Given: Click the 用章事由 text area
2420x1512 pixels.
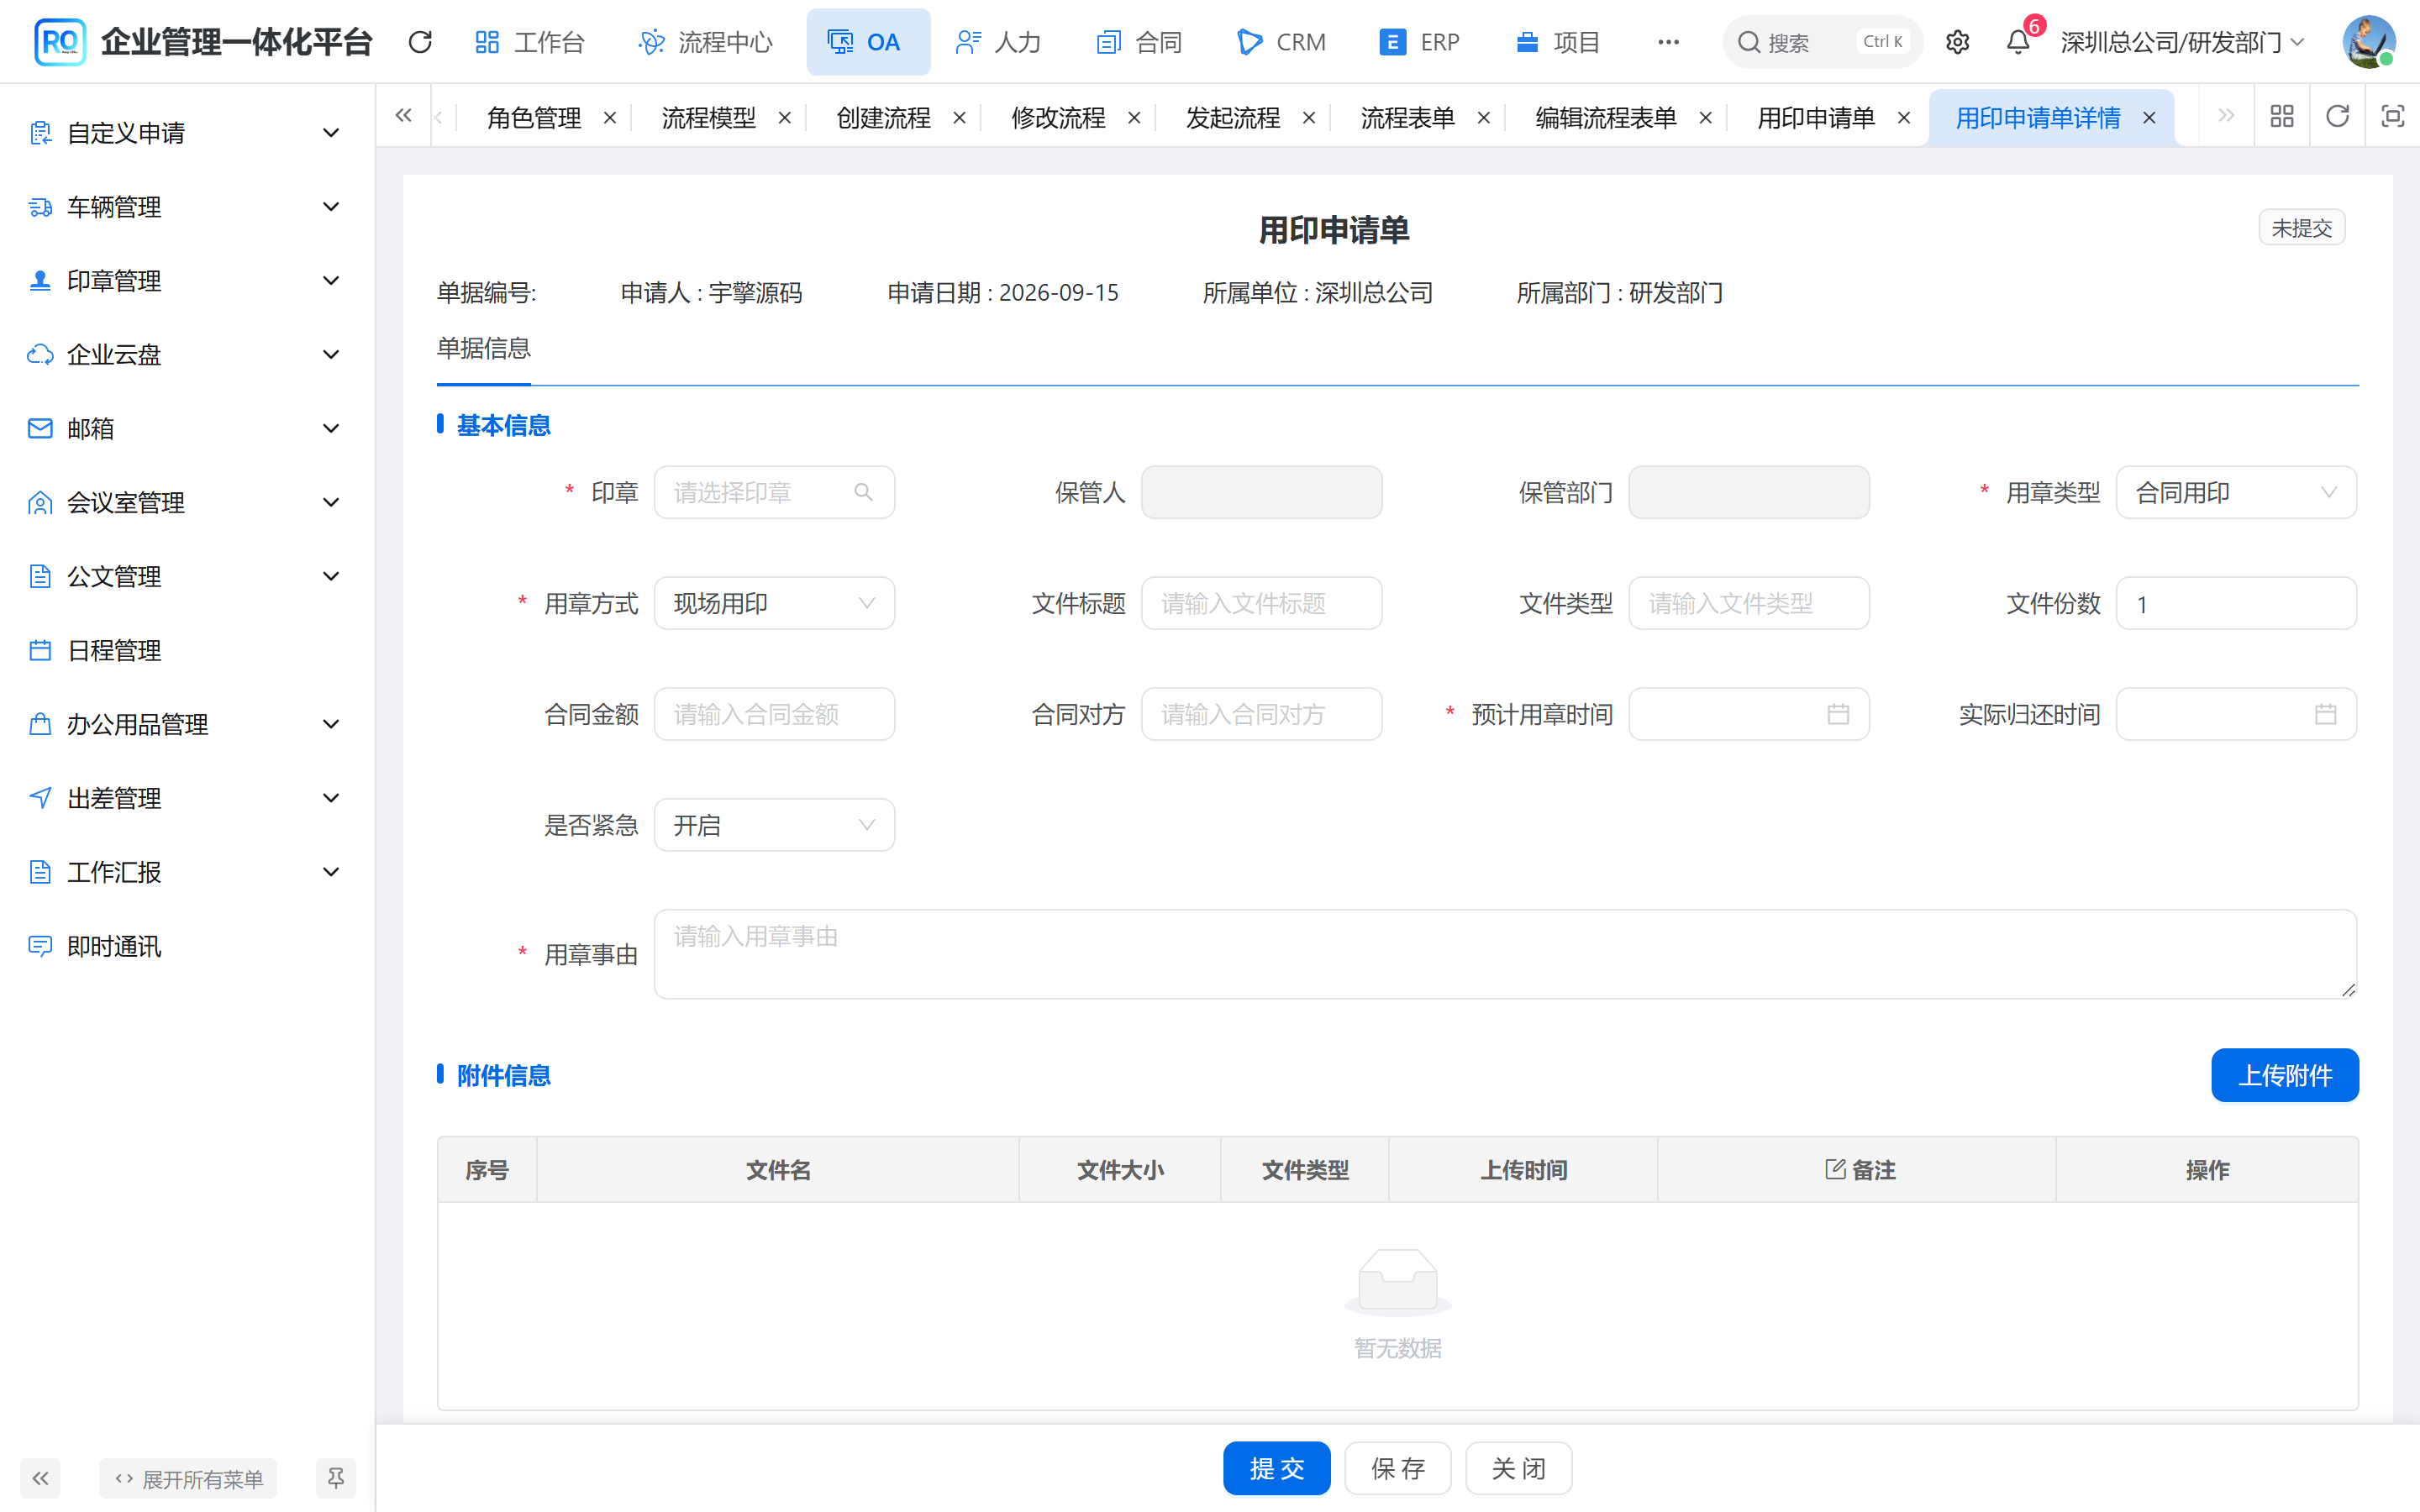Looking at the screenshot, I should [x=1505, y=954].
